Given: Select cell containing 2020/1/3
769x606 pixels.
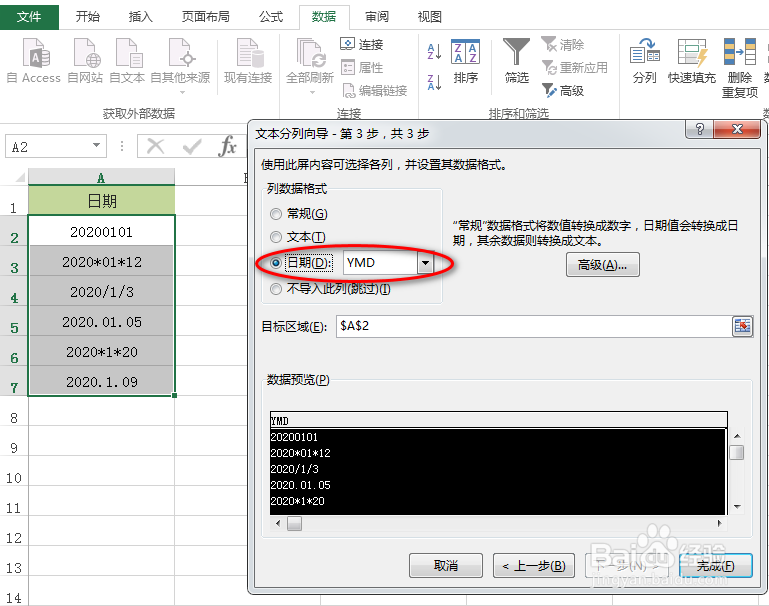Looking at the screenshot, I should [102, 291].
